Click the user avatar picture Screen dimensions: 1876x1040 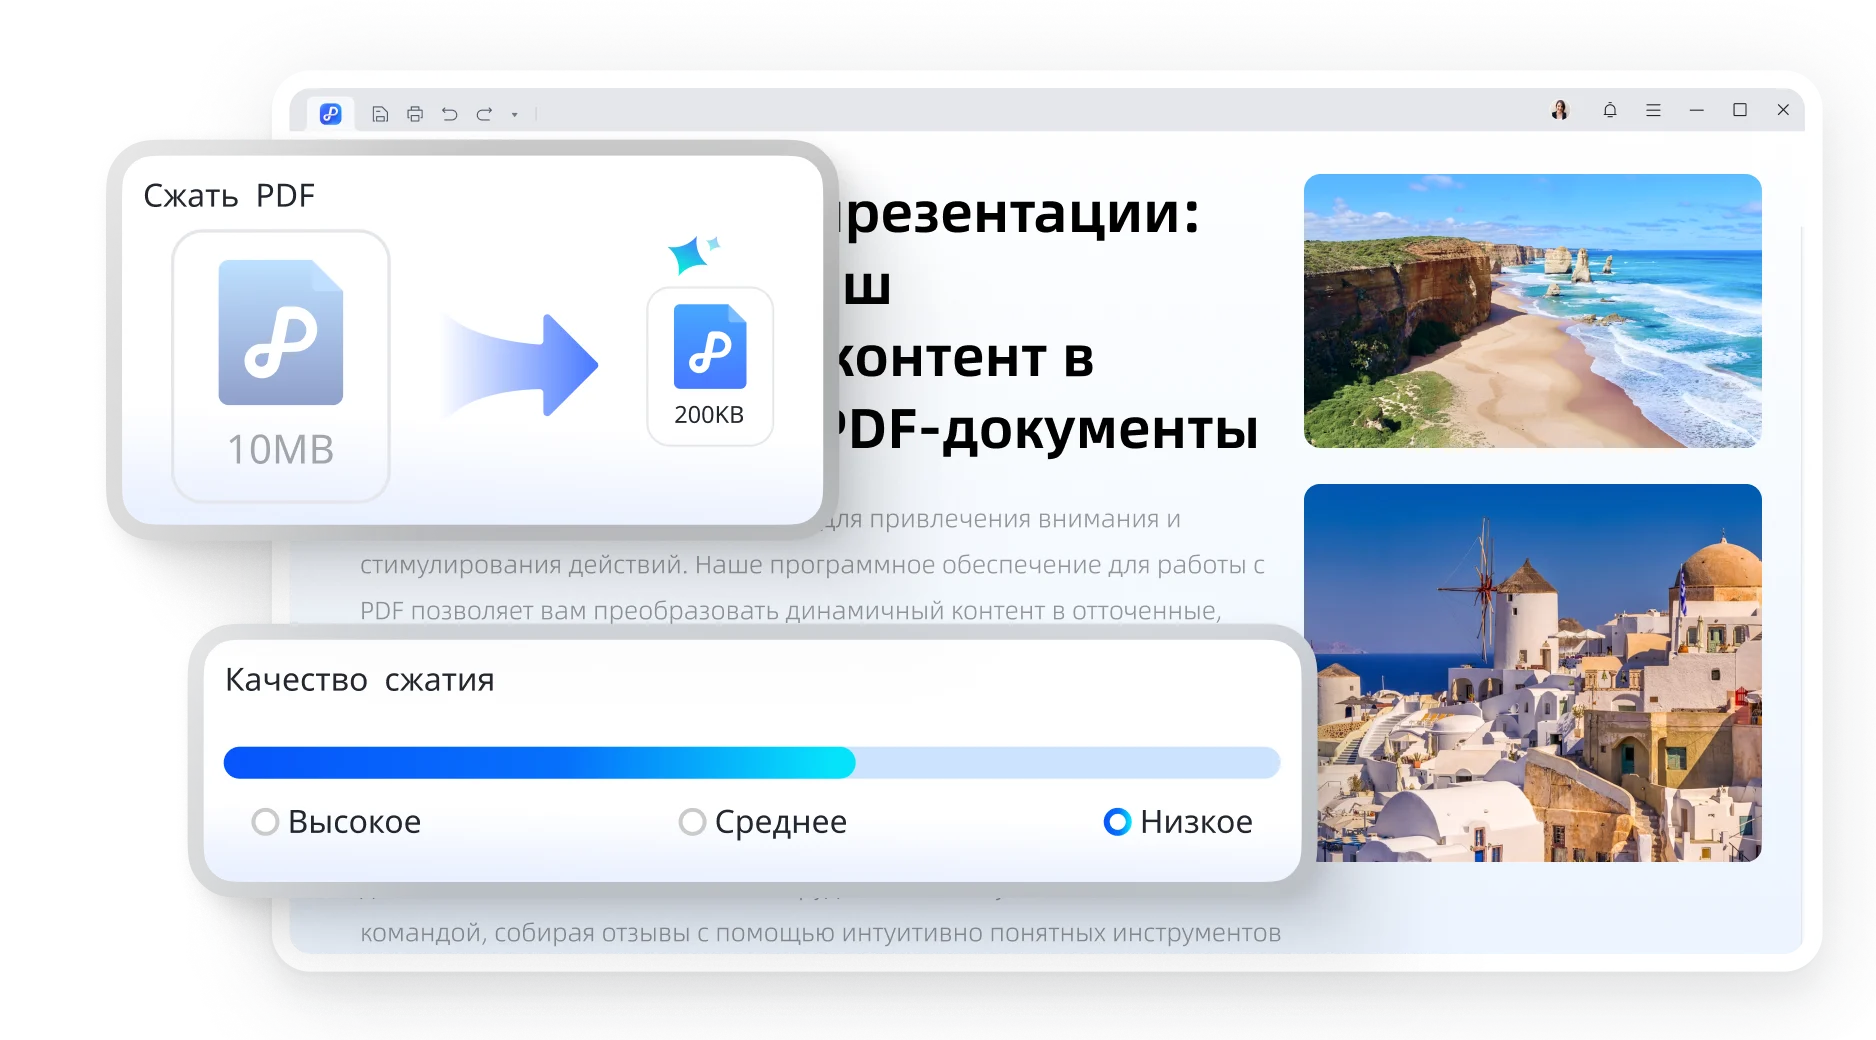tap(1560, 110)
